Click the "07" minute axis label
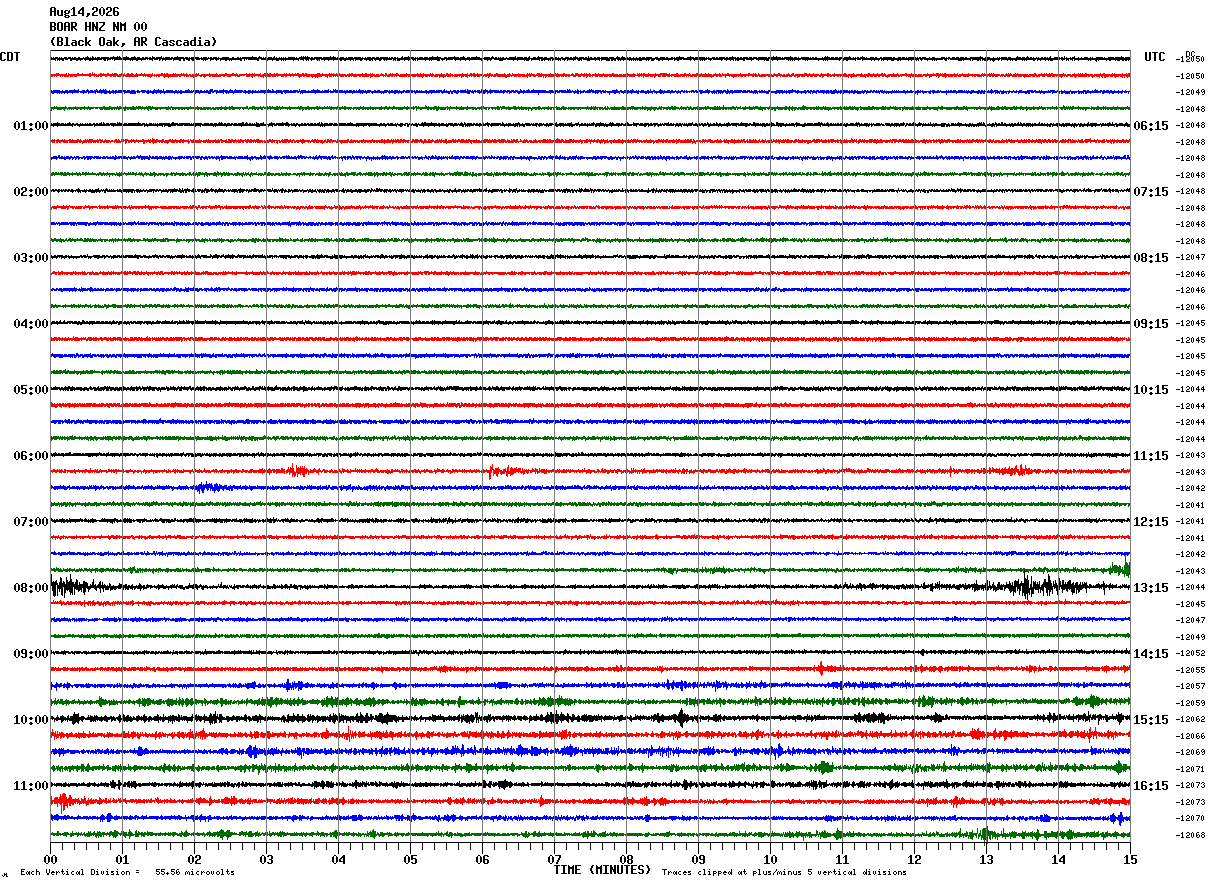 click(554, 859)
